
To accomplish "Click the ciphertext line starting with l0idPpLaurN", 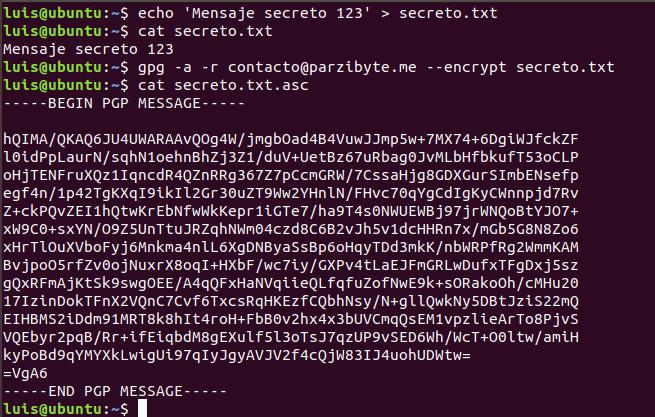I will coord(291,157).
